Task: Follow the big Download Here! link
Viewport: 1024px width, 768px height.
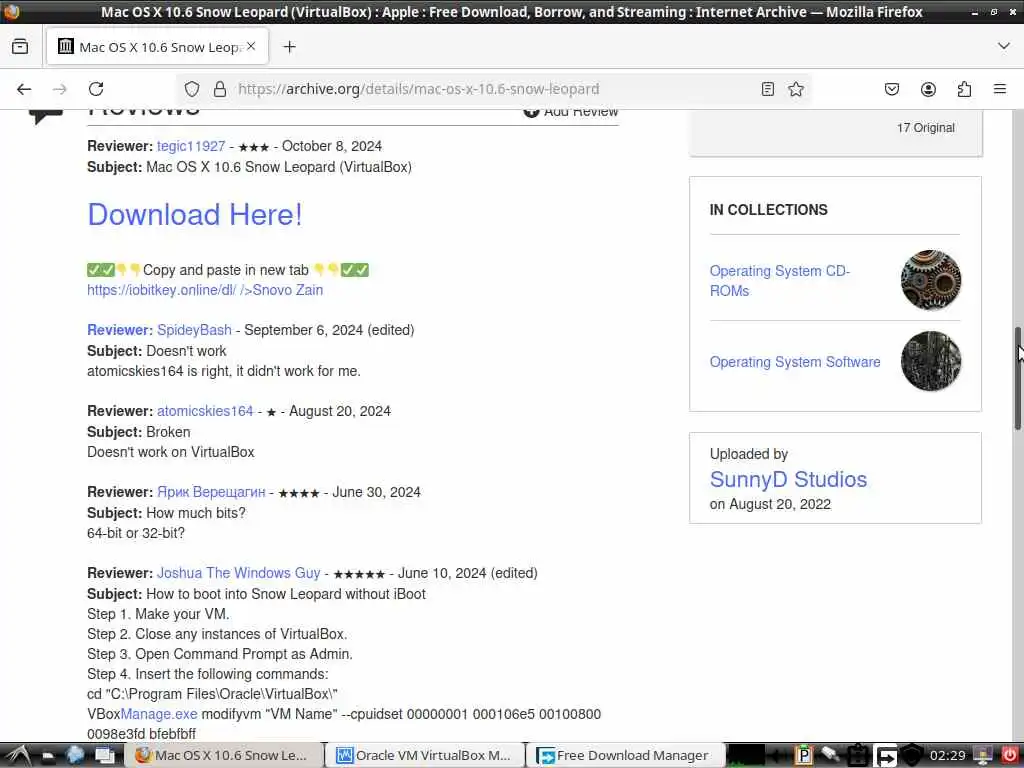Action: click(195, 214)
